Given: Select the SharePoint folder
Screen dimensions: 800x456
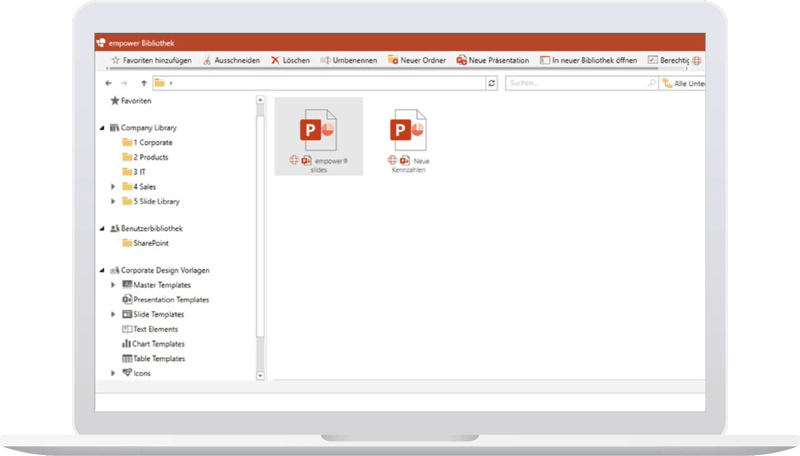Looking at the screenshot, I should coord(145,243).
